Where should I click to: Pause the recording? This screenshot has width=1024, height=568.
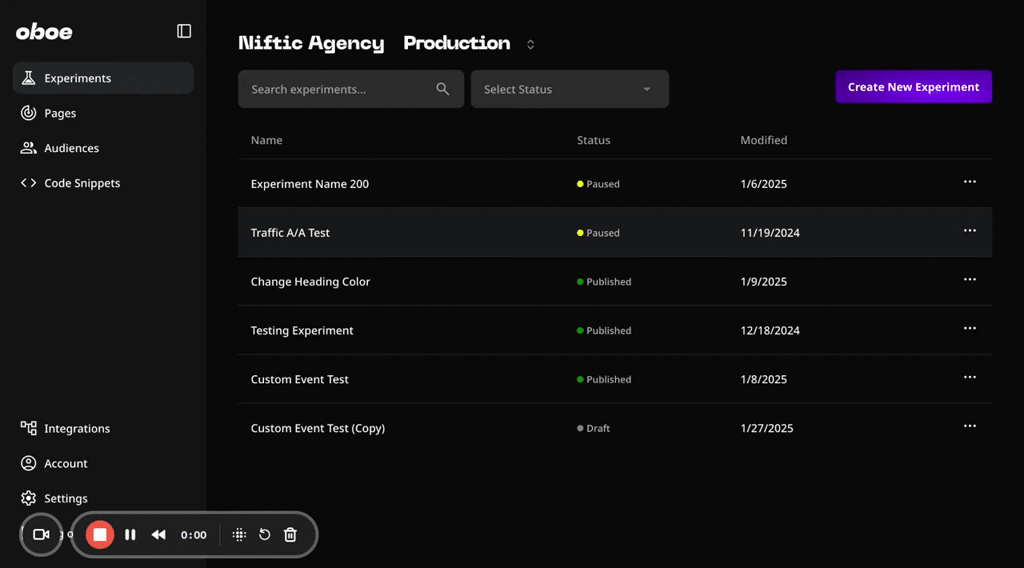coord(130,535)
